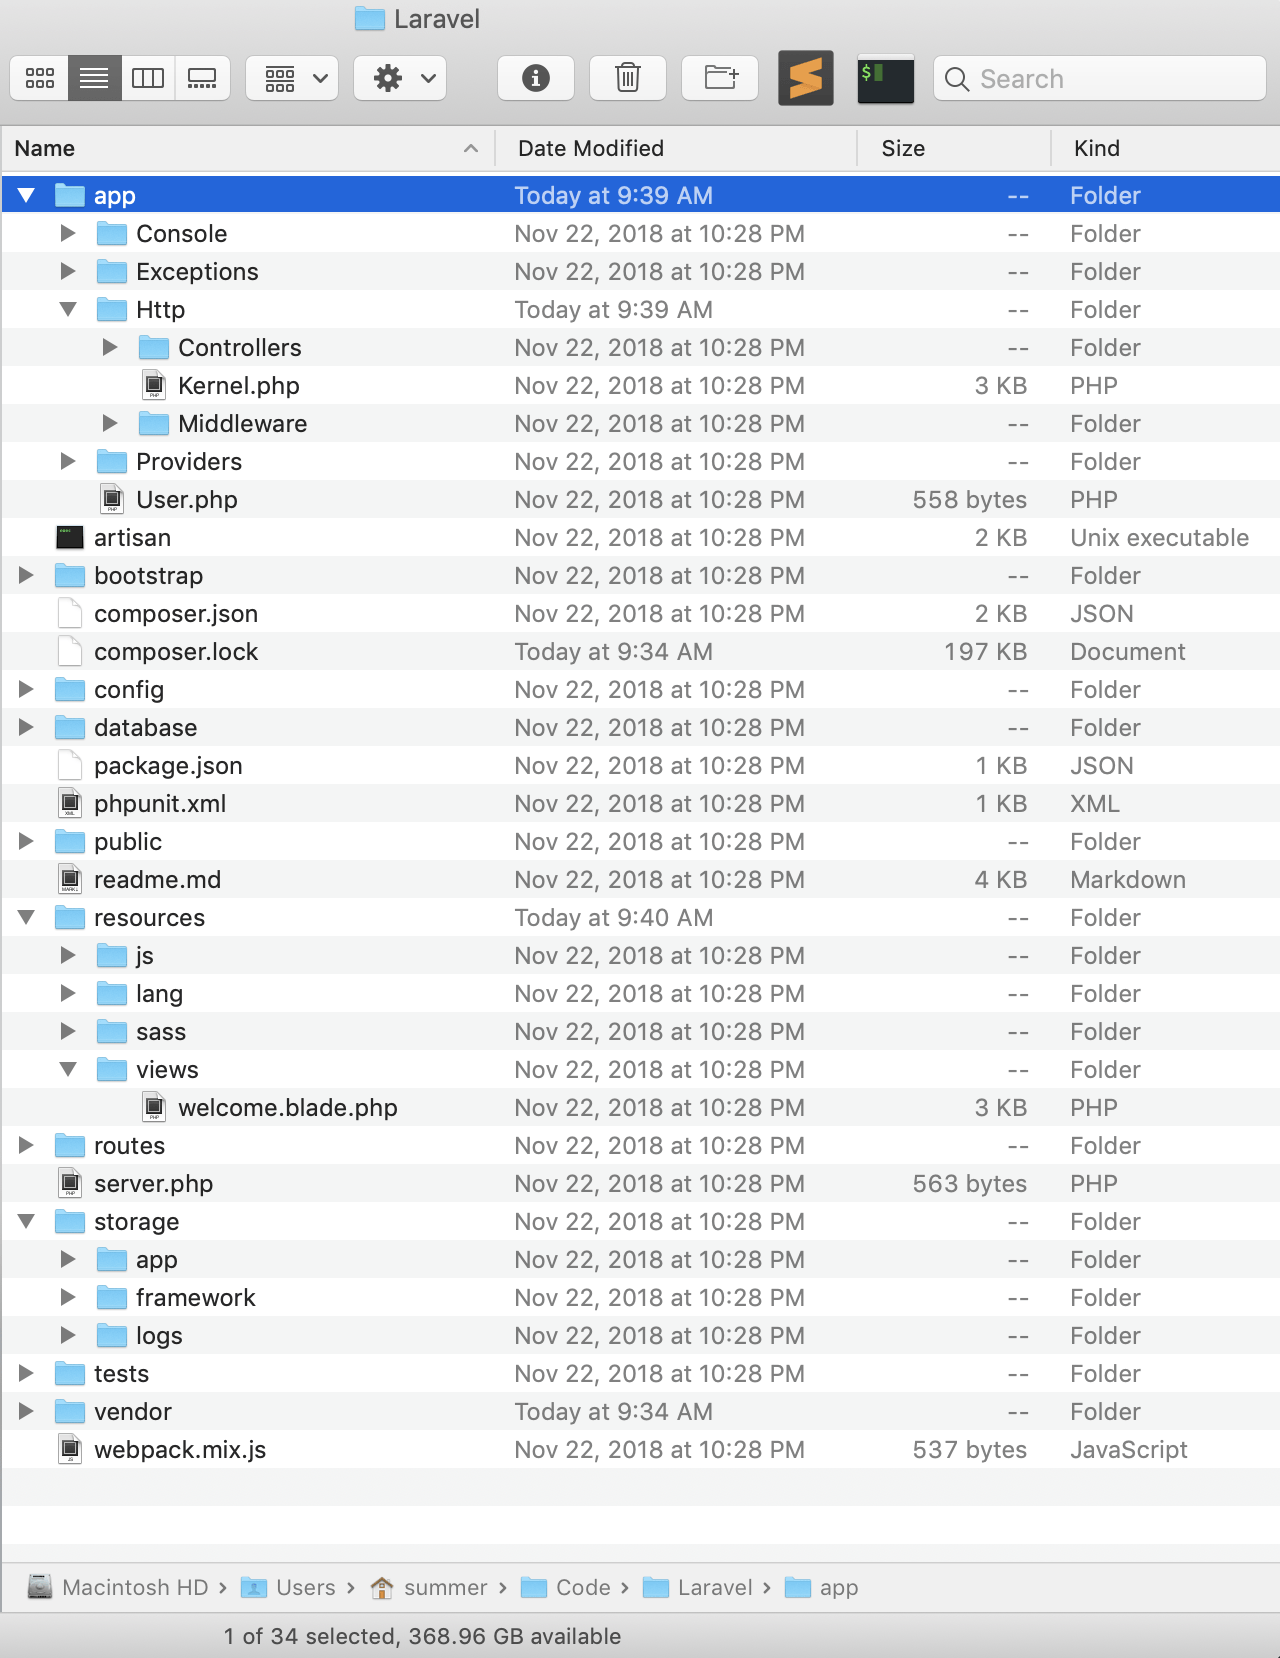The width and height of the screenshot is (1280, 1658).
Task: Click the Laravel window title folder icon
Action: tap(370, 19)
